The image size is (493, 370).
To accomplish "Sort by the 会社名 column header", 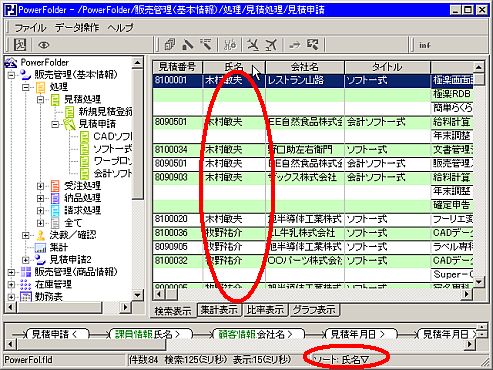I will tap(305, 67).
